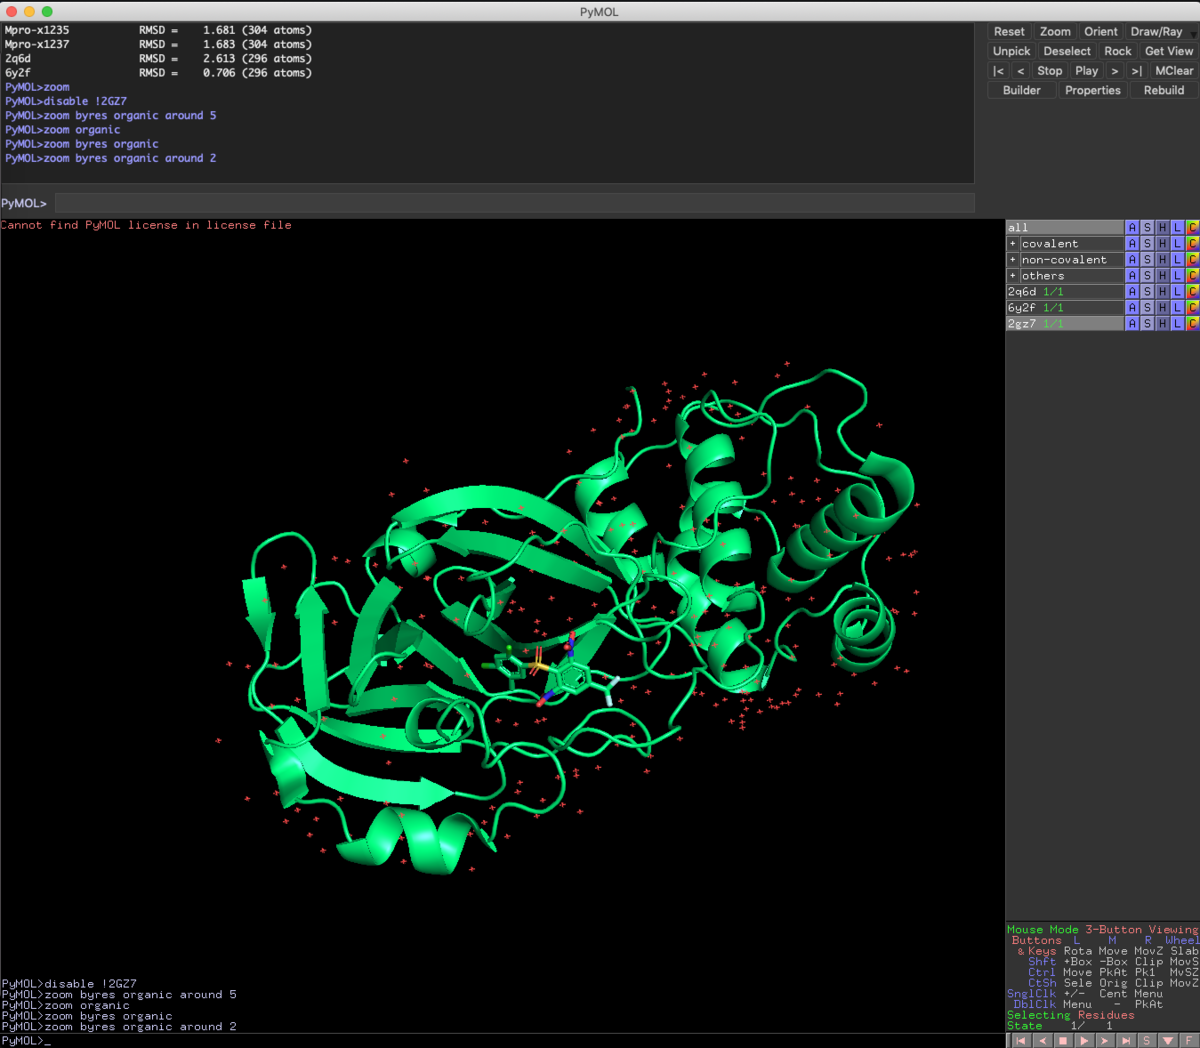Toggle visibility of all objects row

click(x=1065, y=228)
